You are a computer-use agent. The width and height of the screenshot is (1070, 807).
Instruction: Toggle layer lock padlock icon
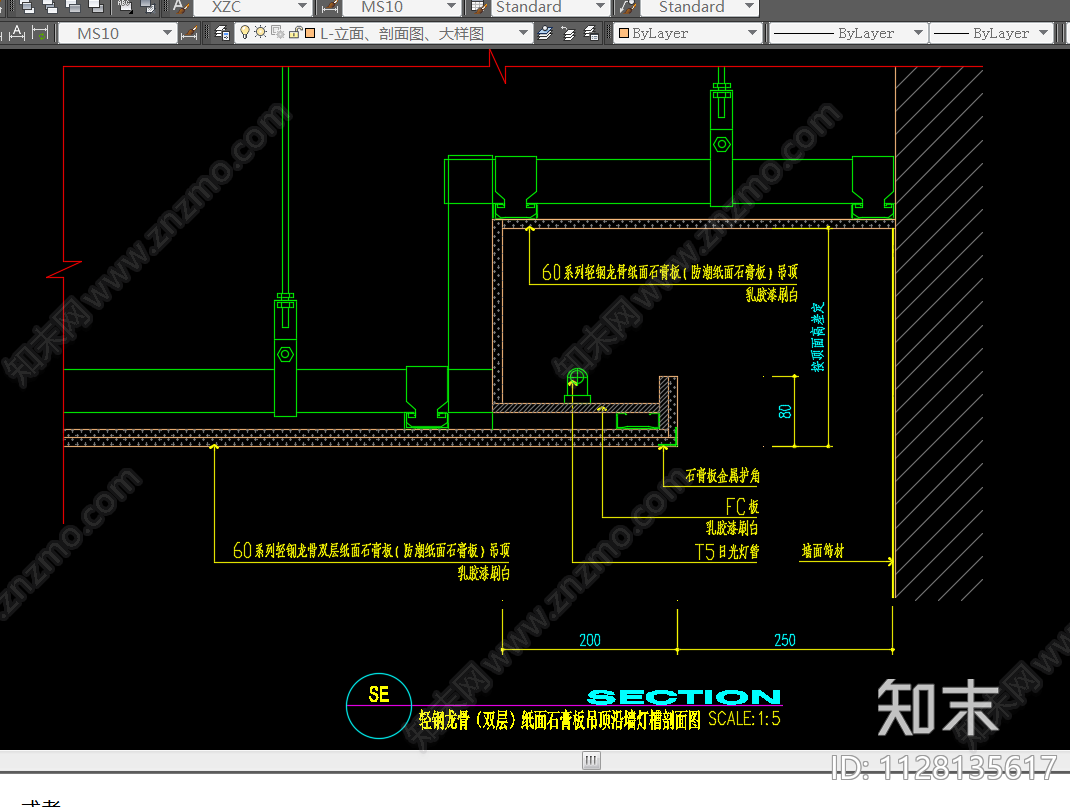pyautogui.click(x=295, y=32)
